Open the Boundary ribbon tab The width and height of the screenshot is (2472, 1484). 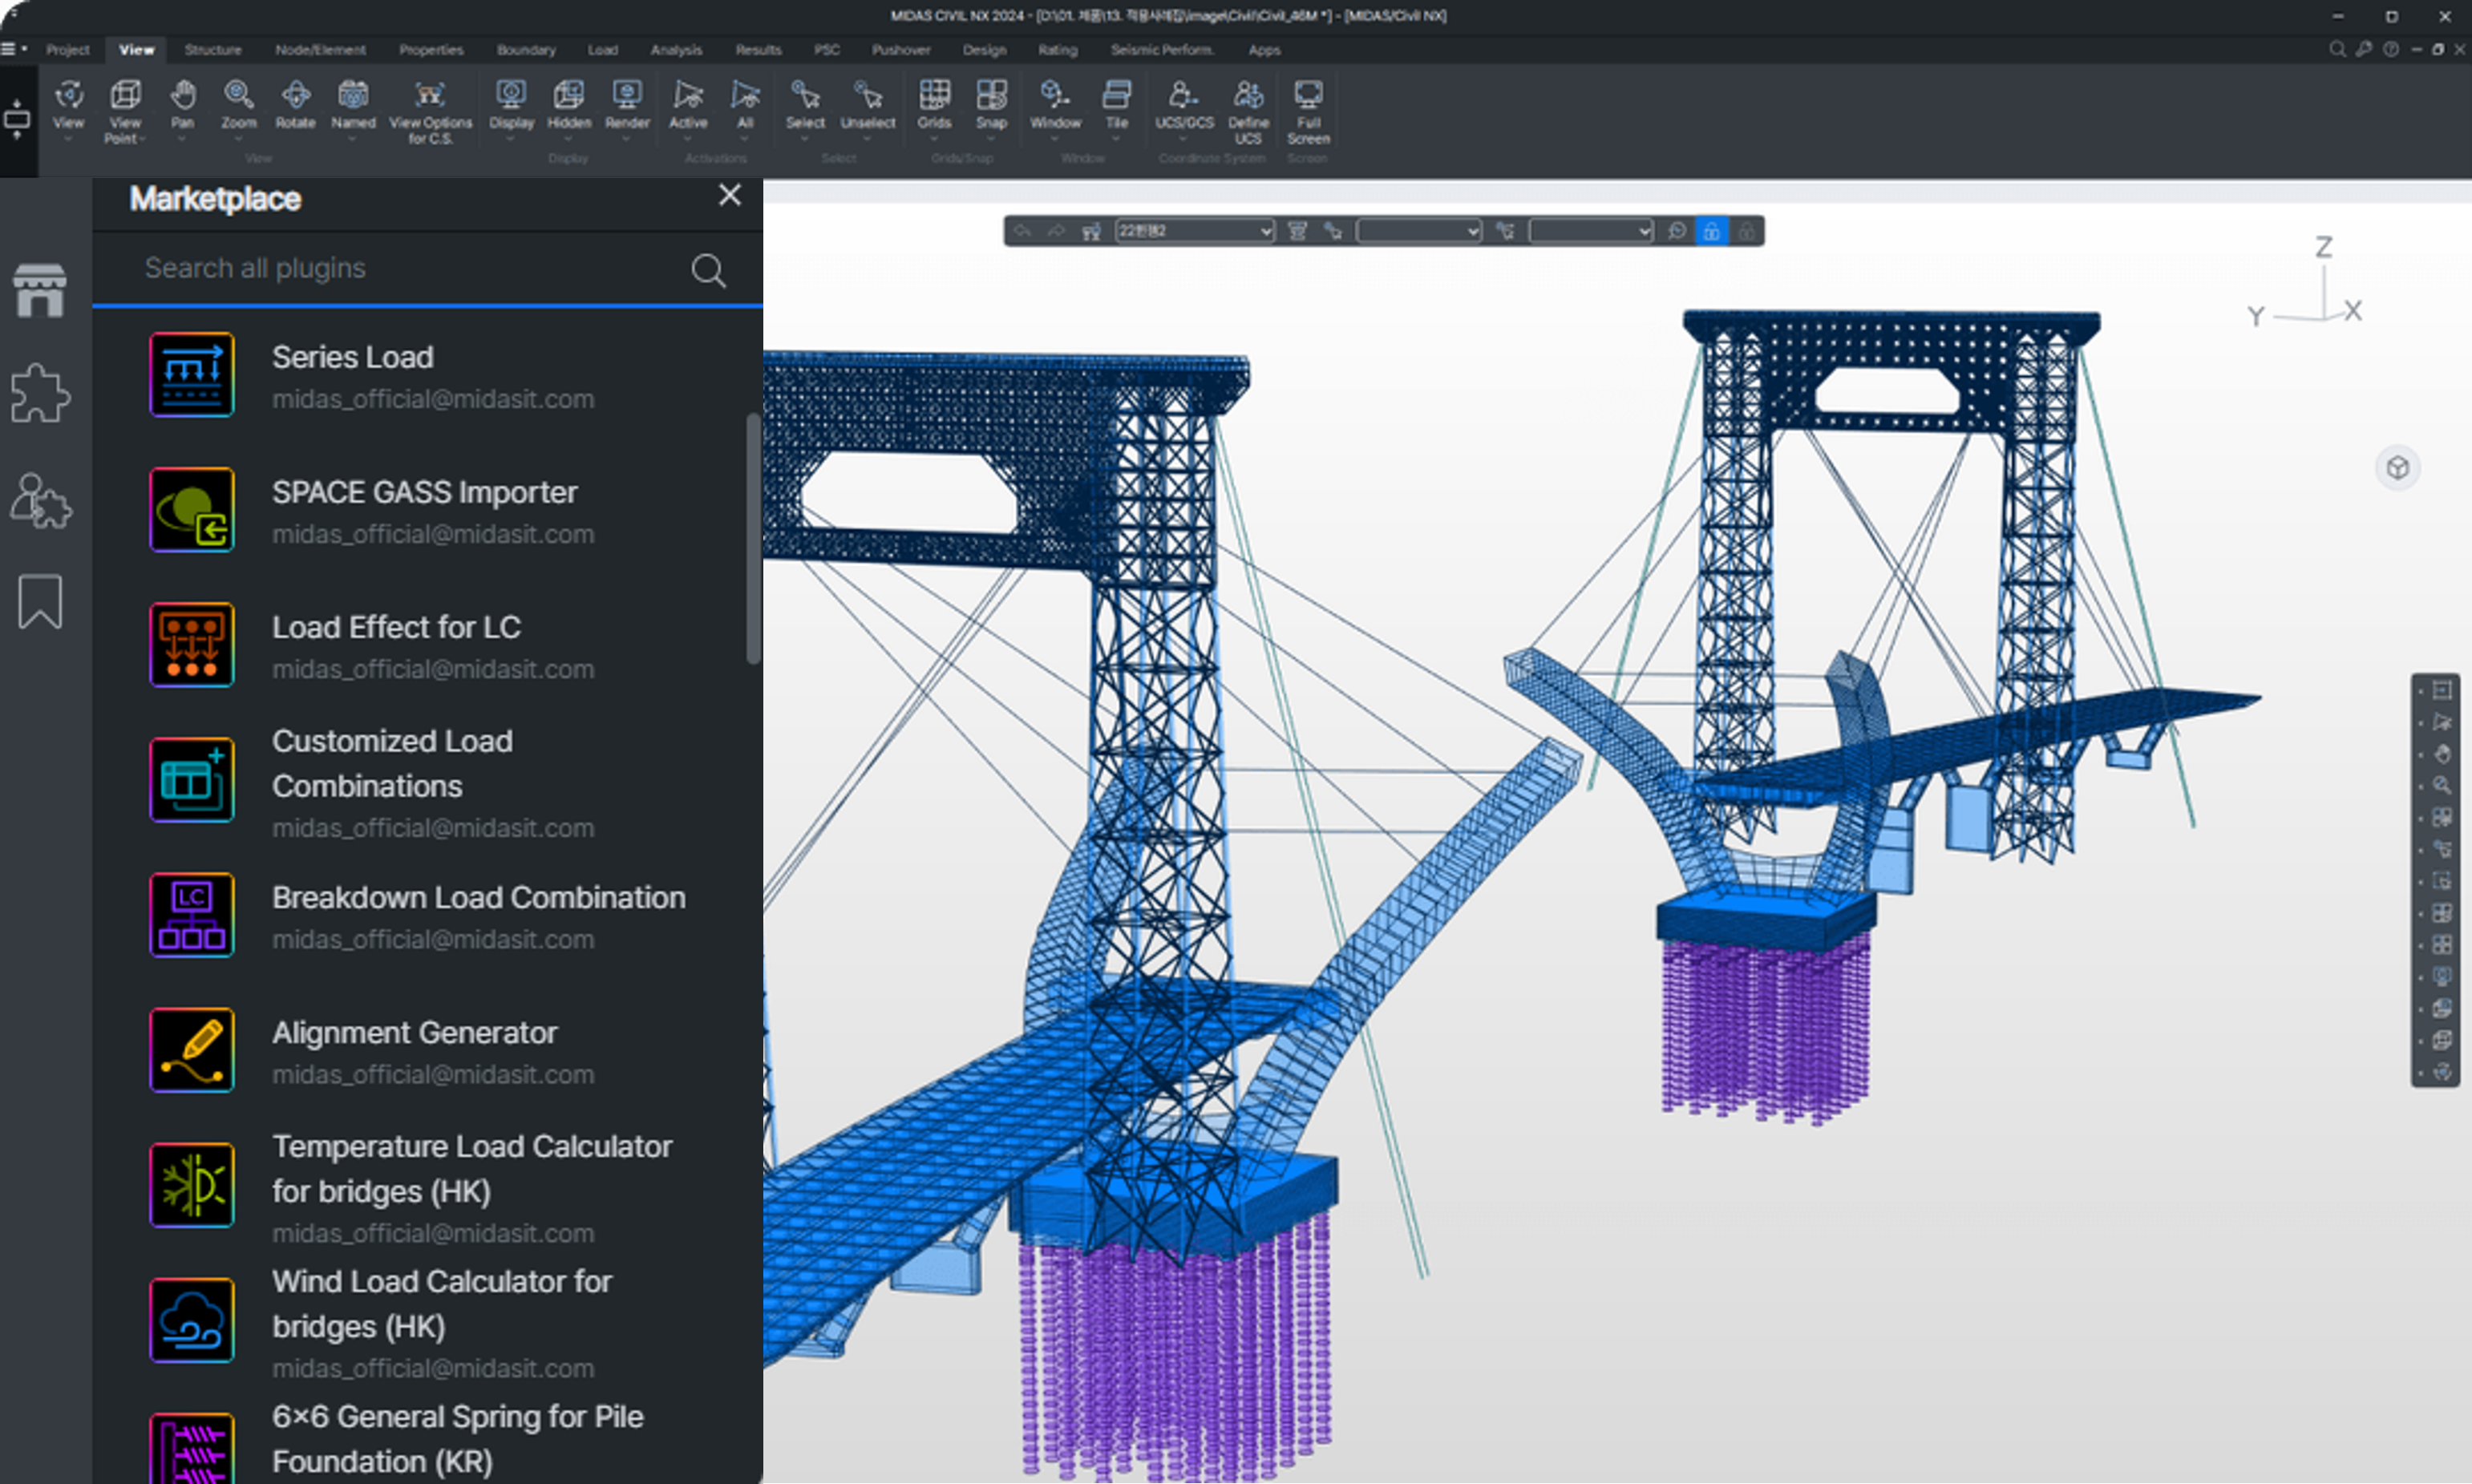pyautogui.click(x=526, y=49)
